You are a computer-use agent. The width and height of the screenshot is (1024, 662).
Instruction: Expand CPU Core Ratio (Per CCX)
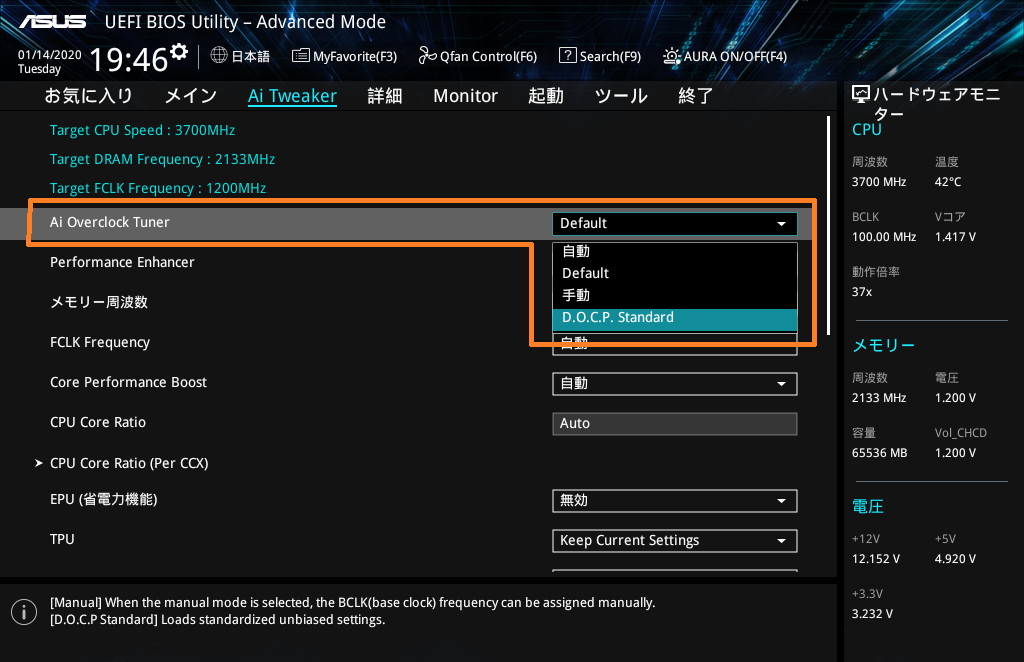click(121, 463)
